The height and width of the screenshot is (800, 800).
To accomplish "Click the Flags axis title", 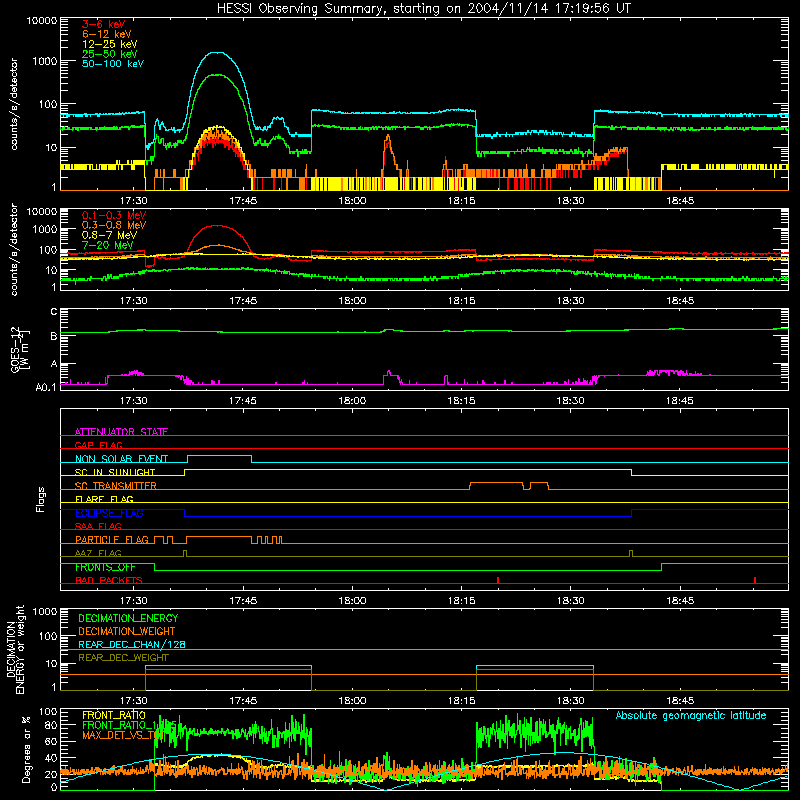I will point(40,499).
